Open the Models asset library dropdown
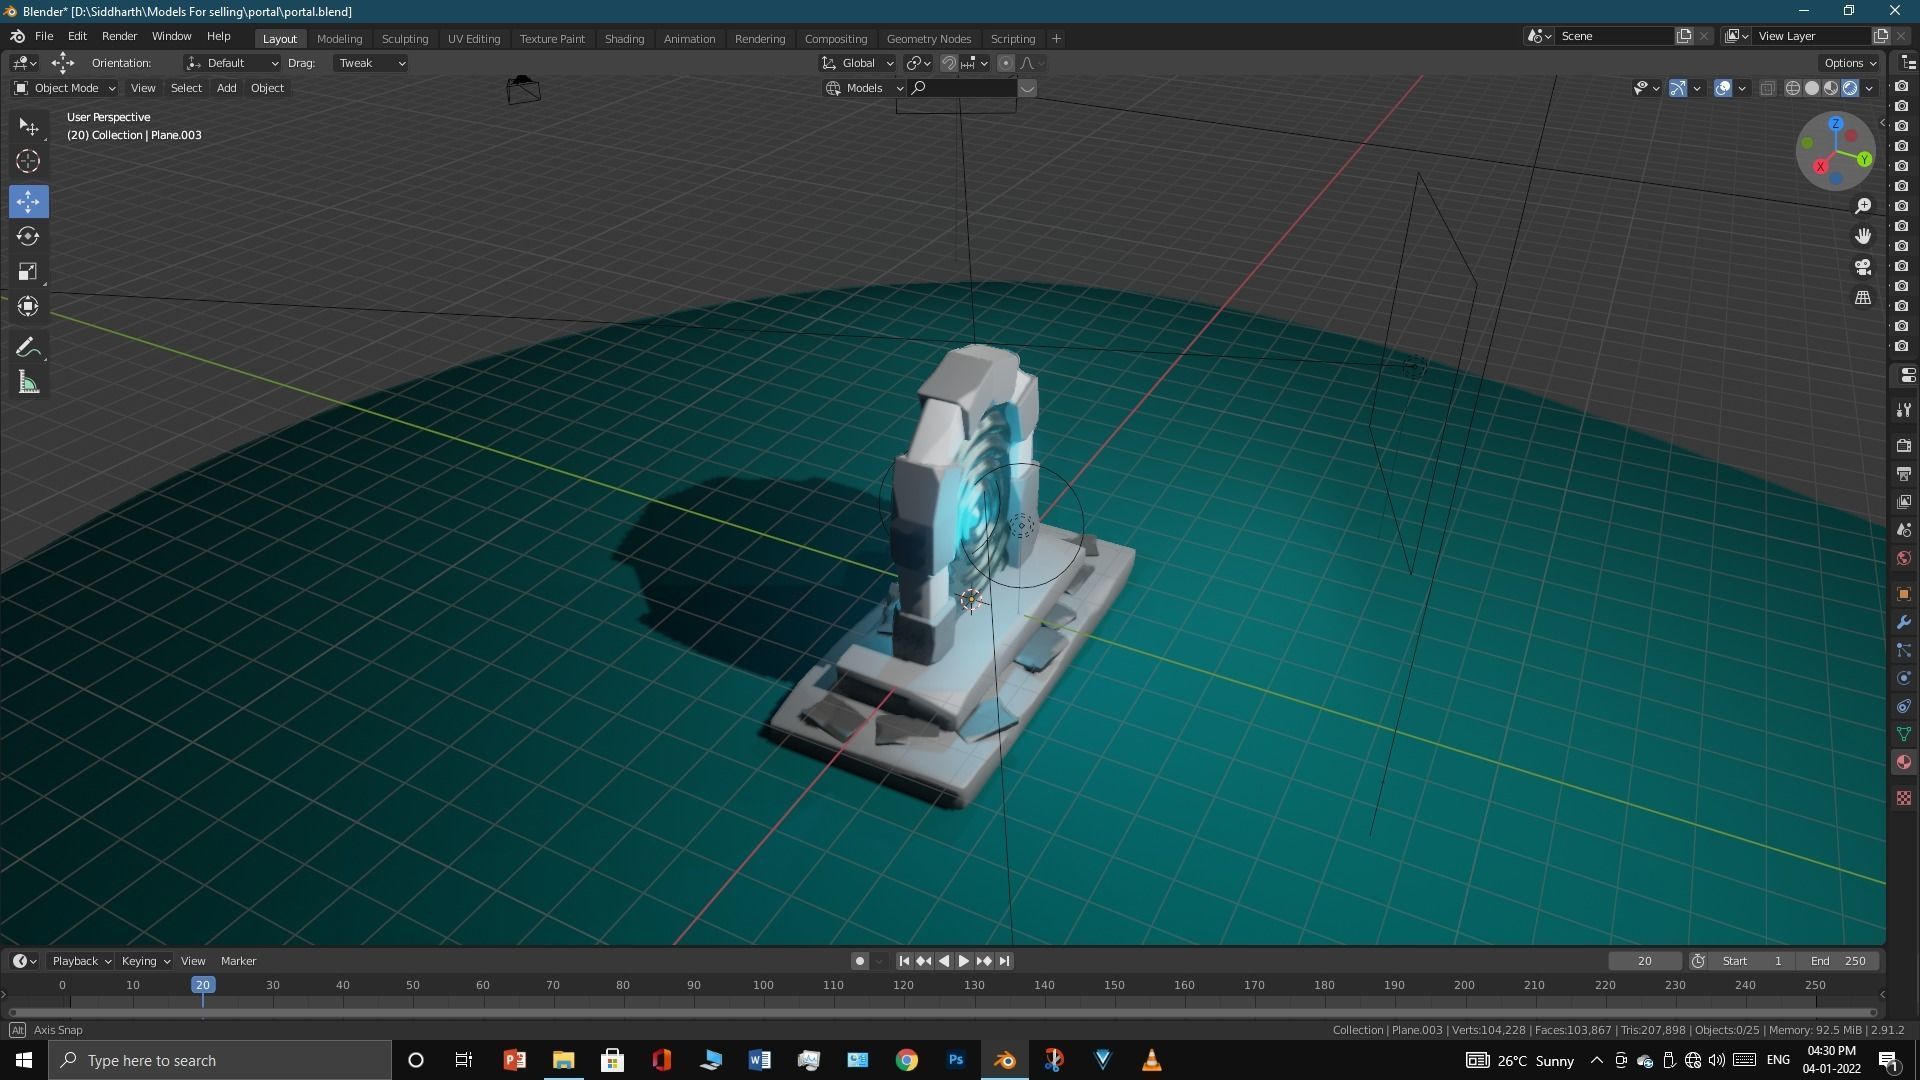 point(864,88)
